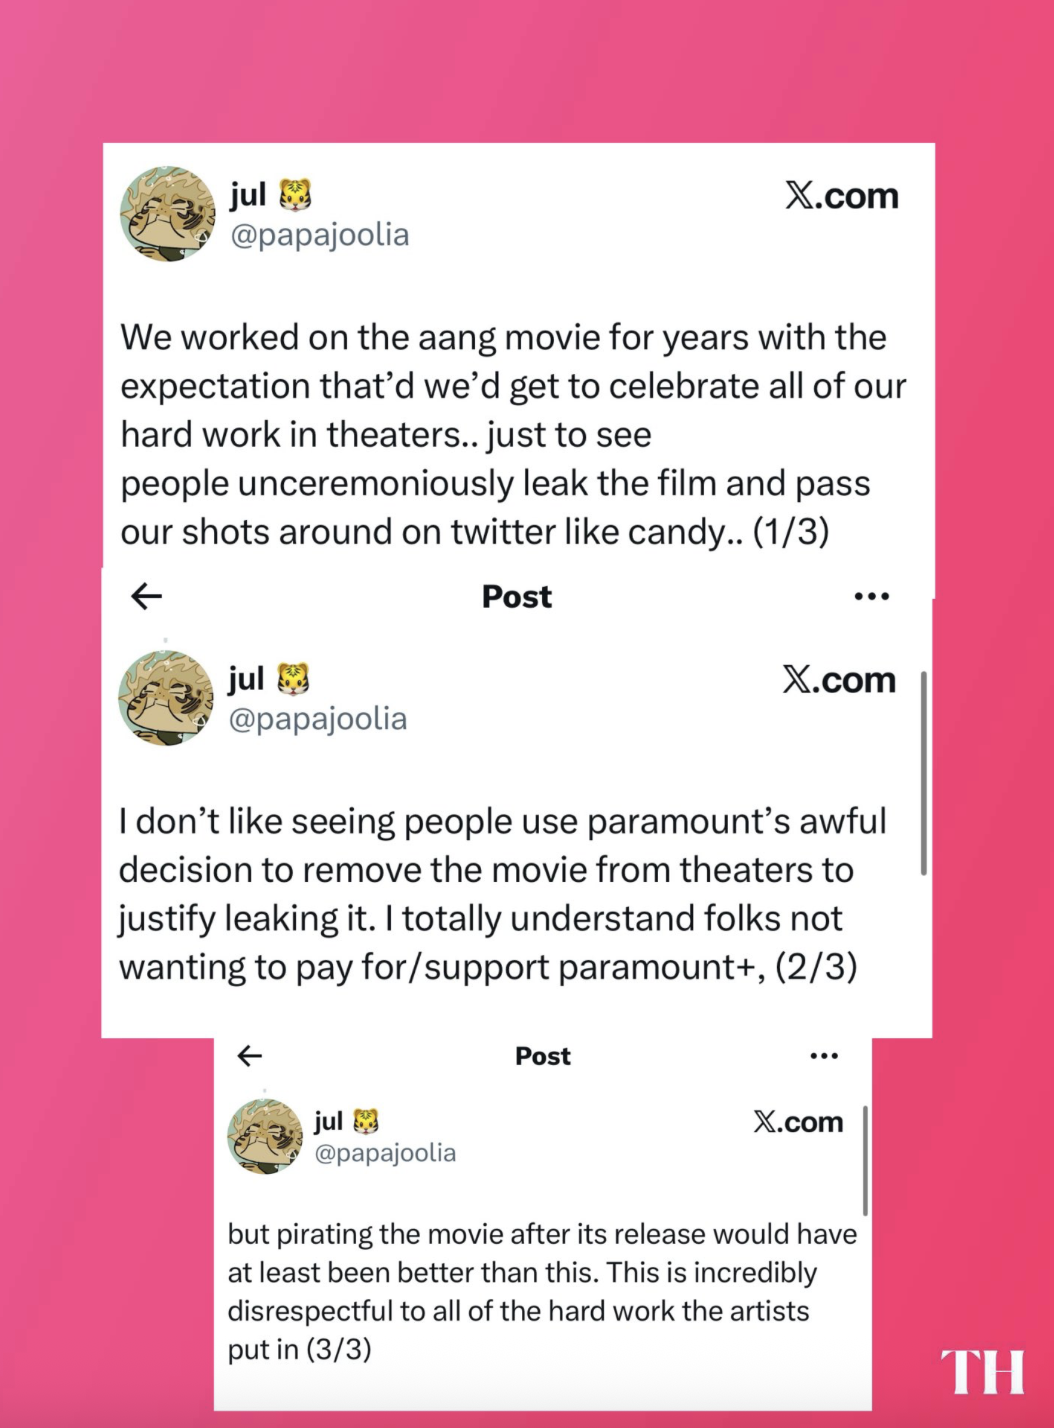The width and height of the screenshot is (1054, 1428).
Task: Open the @papajoolia handle on the (1/3) tweet
Action: [x=320, y=235]
